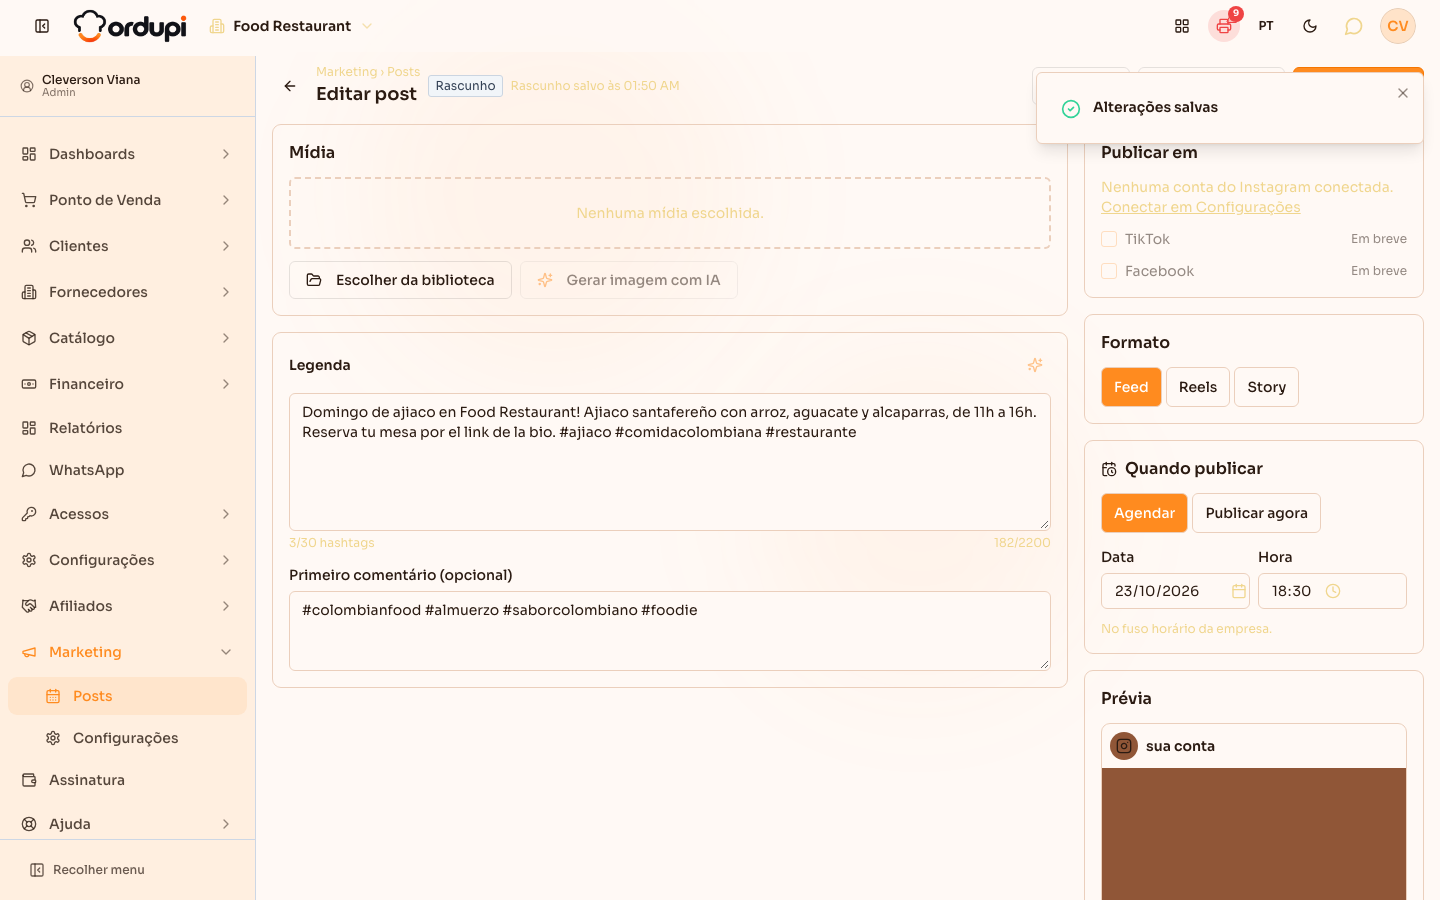Toggle the sidebar panel icon

[42, 26]
